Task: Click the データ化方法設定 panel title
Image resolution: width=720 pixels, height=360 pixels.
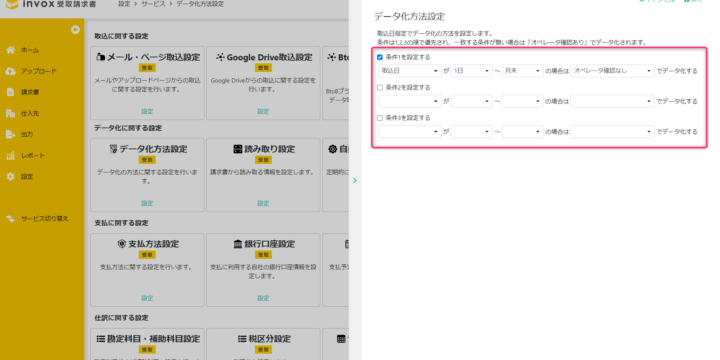Action: click(x=409, y=17)
